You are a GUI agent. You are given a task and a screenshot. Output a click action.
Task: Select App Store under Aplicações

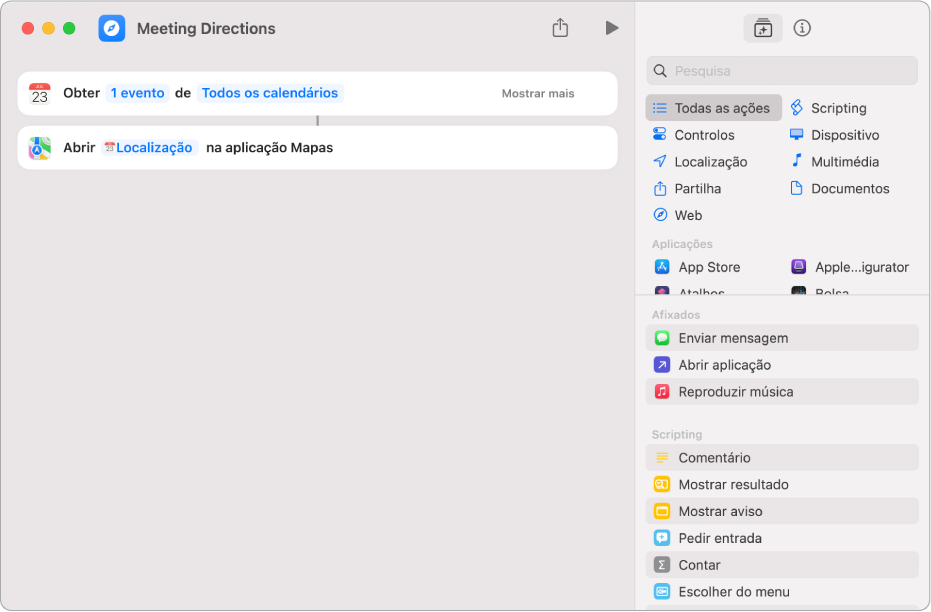click(x=697, y=267)
